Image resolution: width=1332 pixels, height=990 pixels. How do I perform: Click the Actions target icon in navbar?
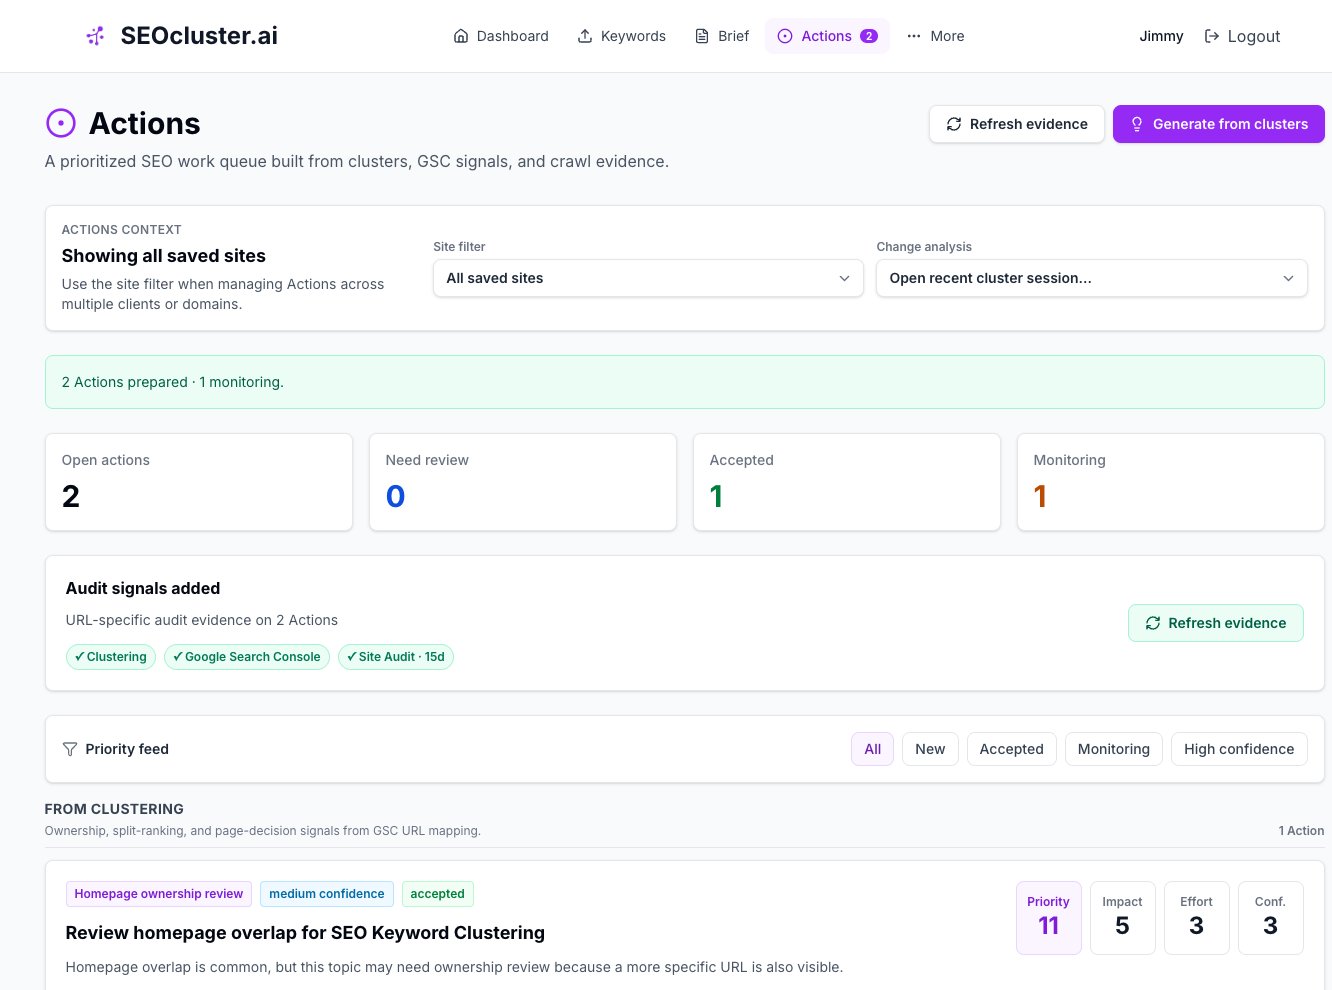[785, 36]
